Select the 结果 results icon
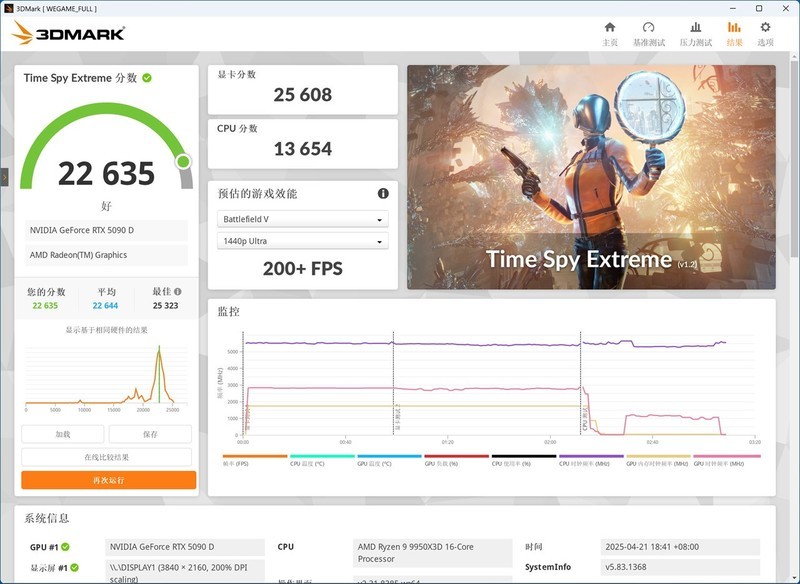The width and height of the screenshot is (800, 584). pyautogui.click(x=733, y=28)
